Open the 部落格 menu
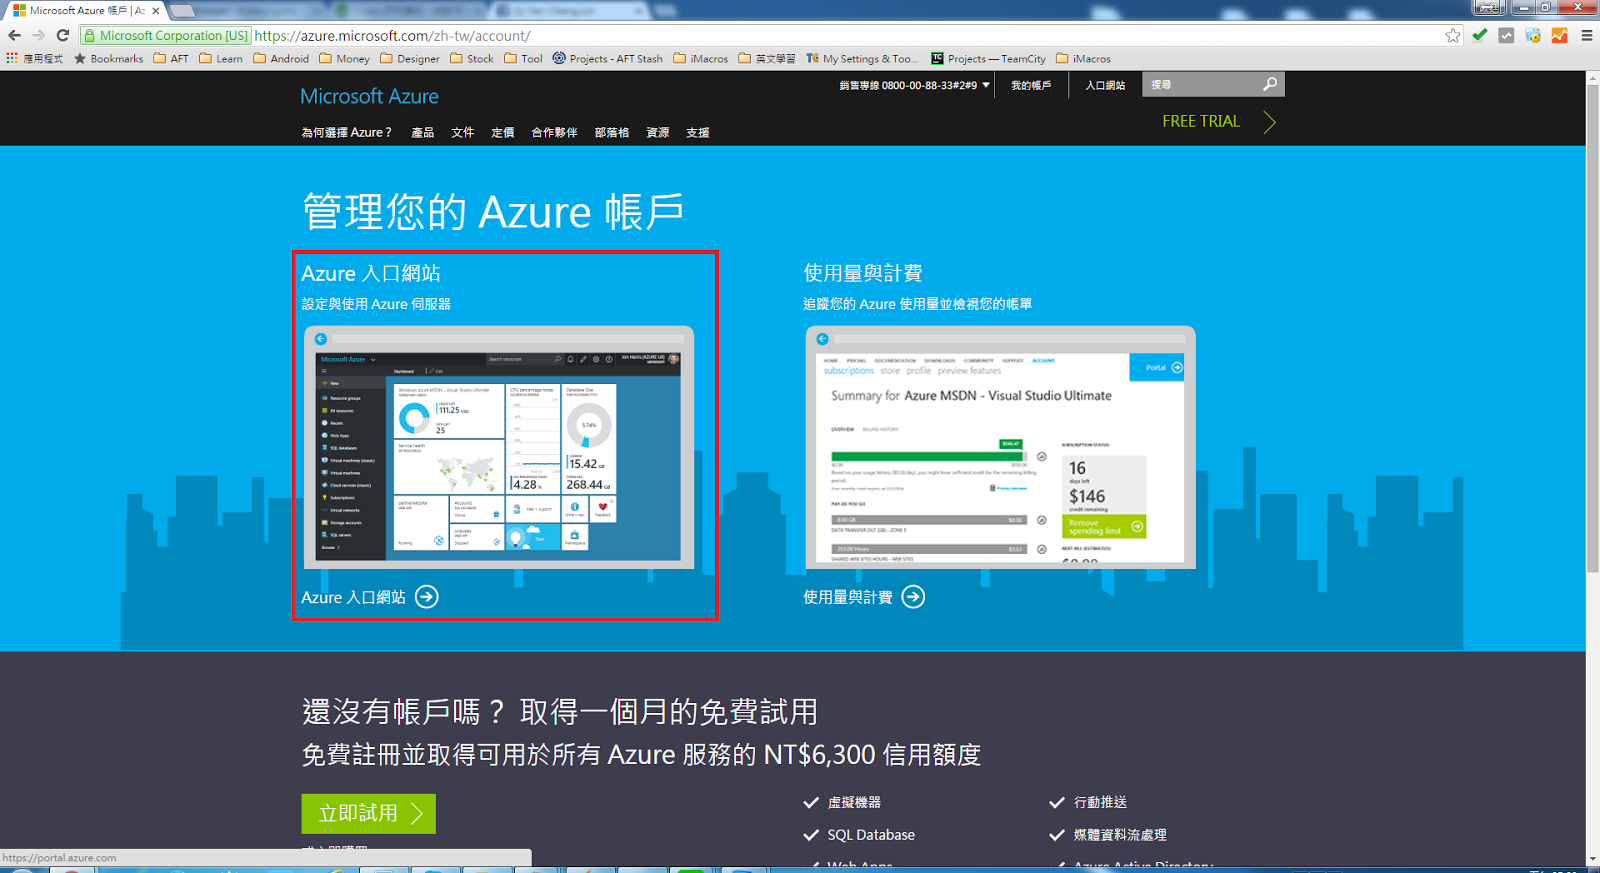 point(612,132)
